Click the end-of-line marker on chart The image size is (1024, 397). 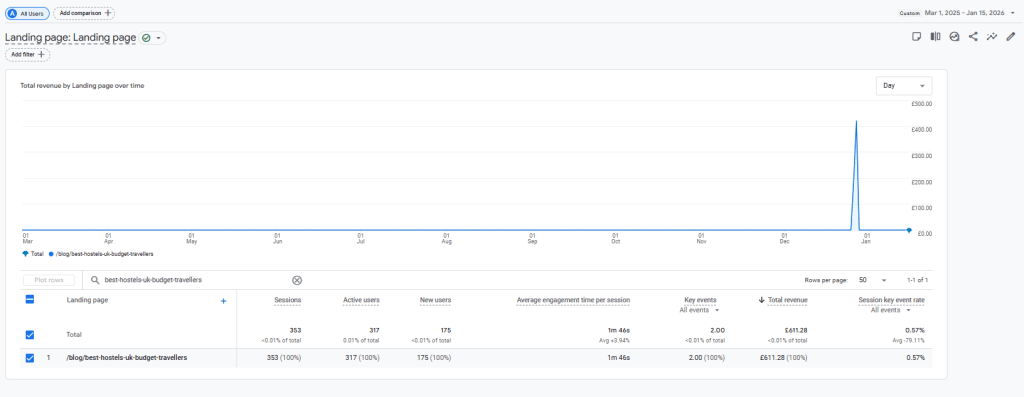pos(909,230)
